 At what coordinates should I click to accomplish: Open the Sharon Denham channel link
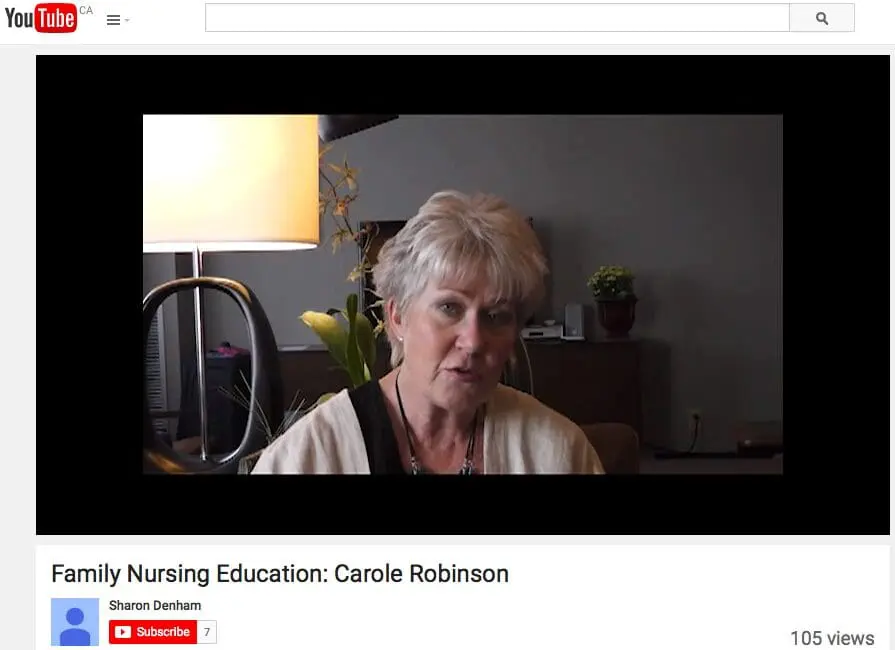click(155, 605)
